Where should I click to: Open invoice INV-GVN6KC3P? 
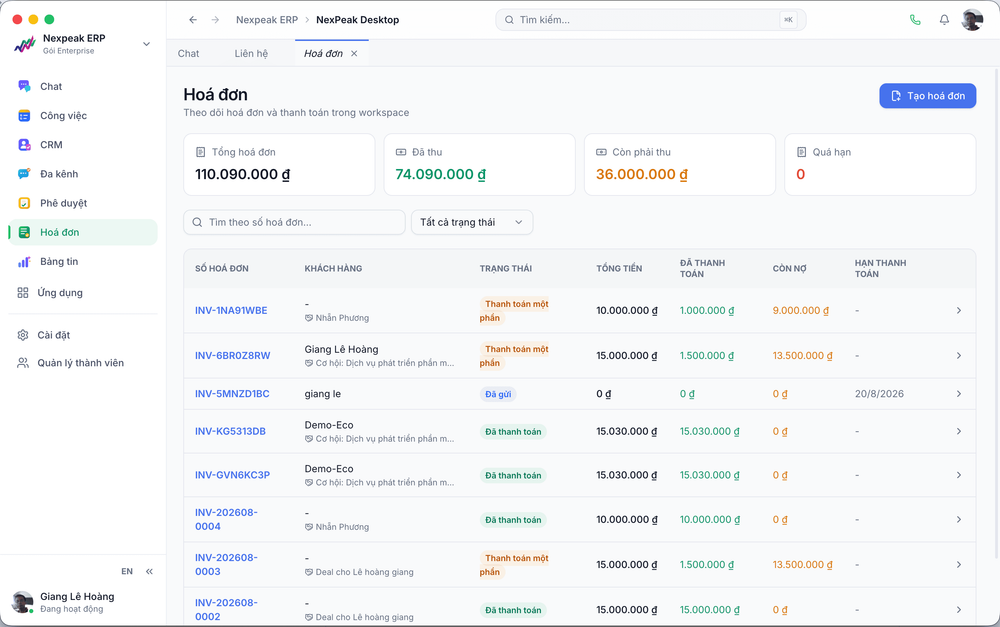pos(232,475)
